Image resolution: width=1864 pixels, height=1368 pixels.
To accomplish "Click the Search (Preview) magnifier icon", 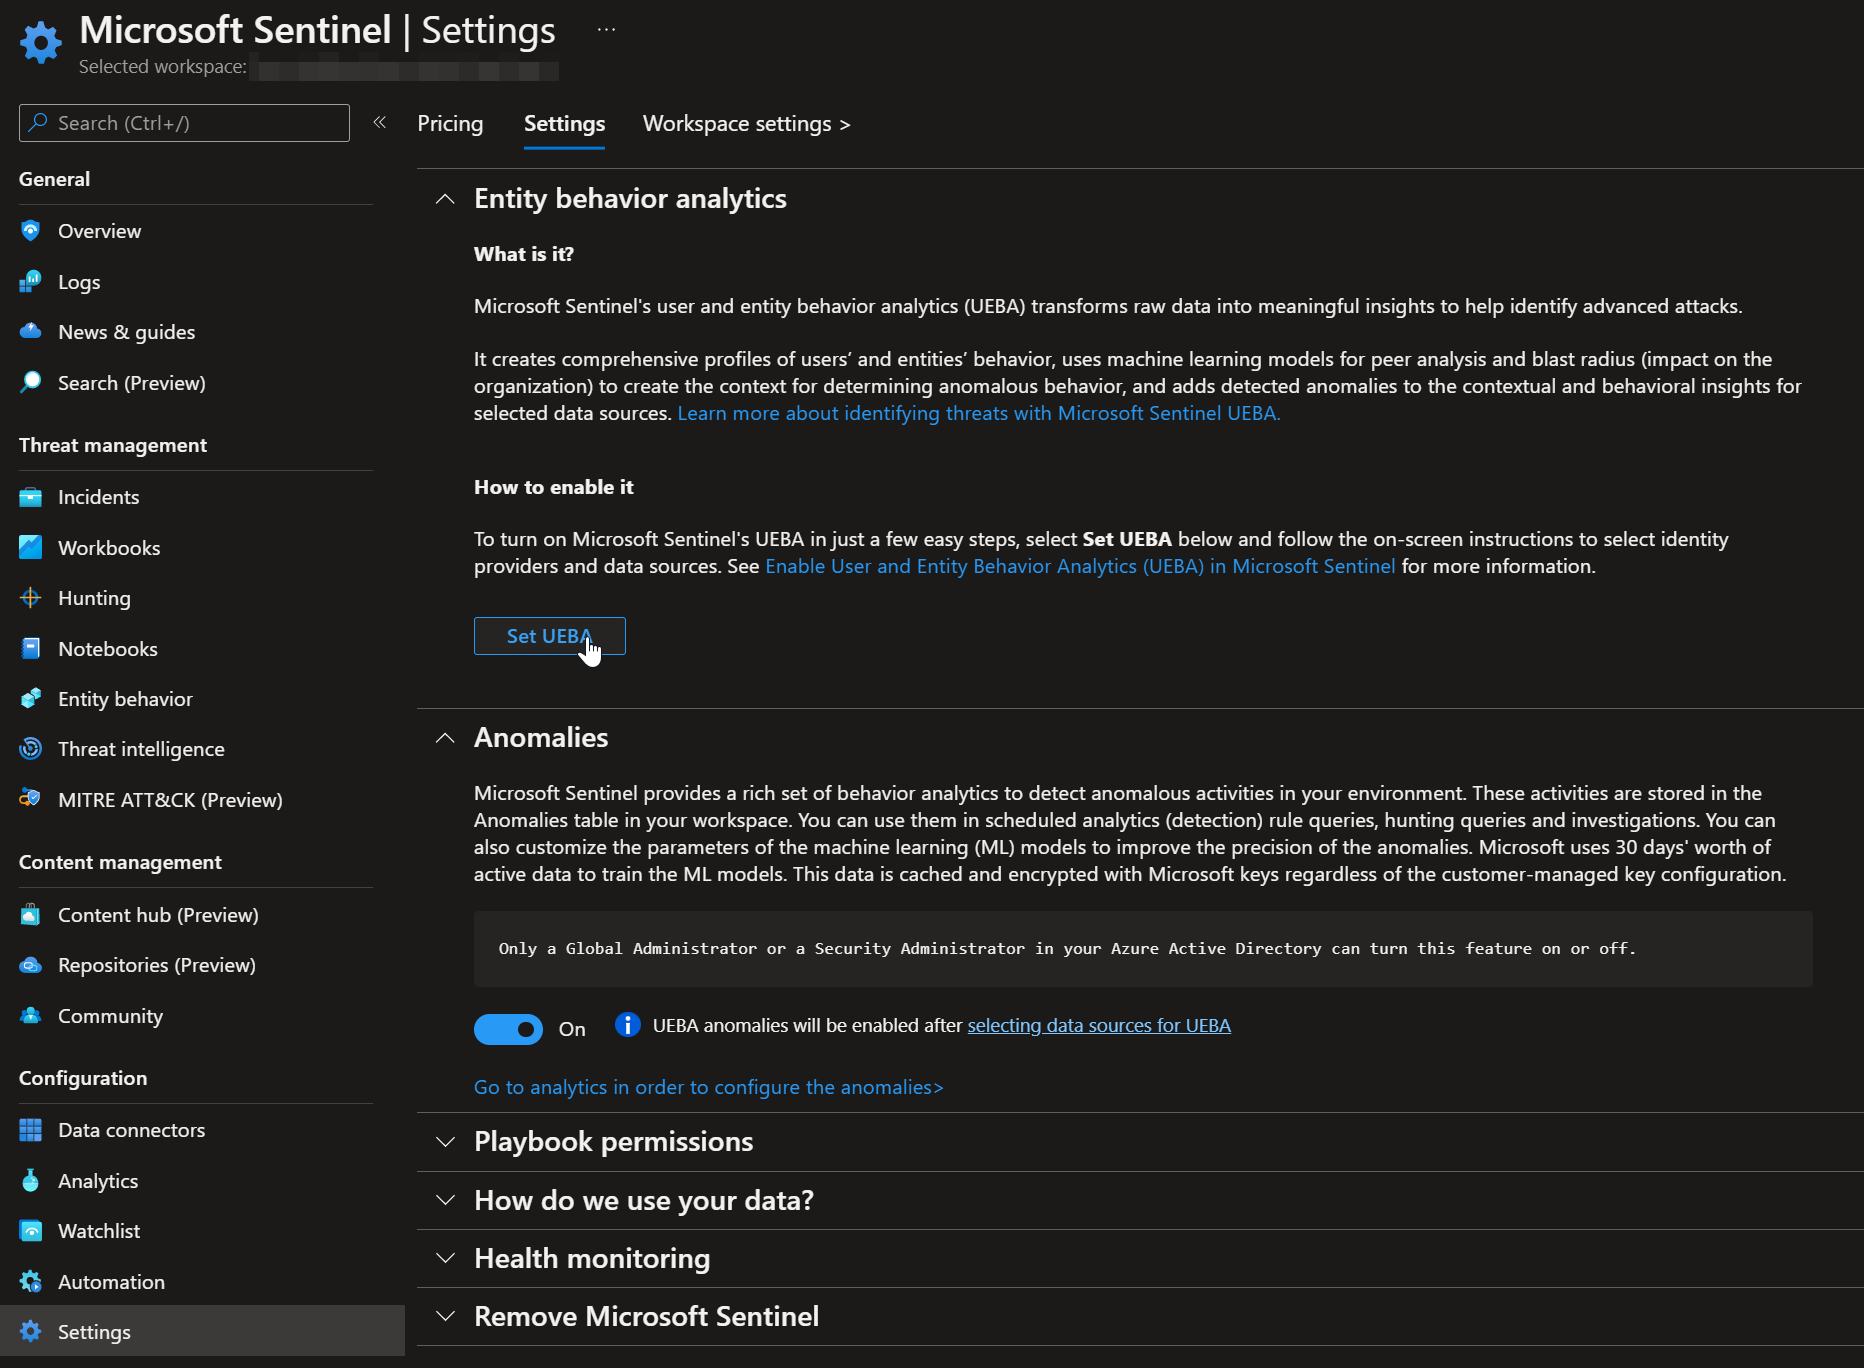I will [x=31, y=383].
